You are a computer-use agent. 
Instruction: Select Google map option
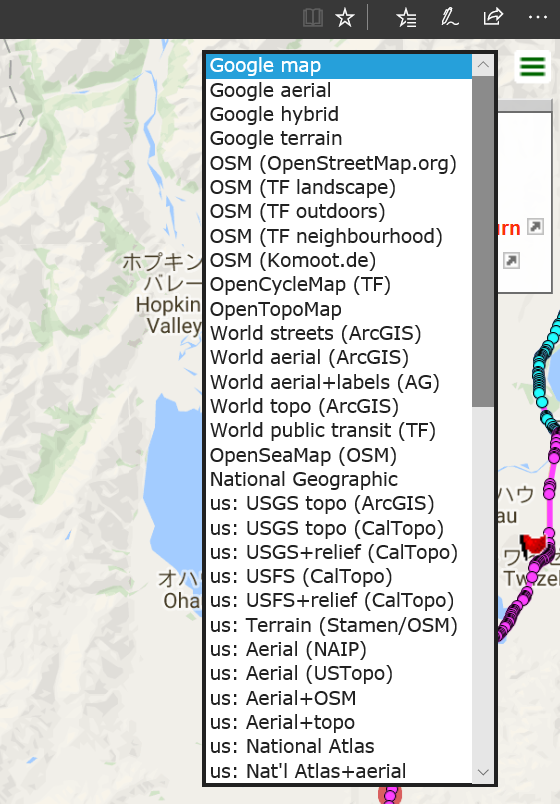pos(338,66)
